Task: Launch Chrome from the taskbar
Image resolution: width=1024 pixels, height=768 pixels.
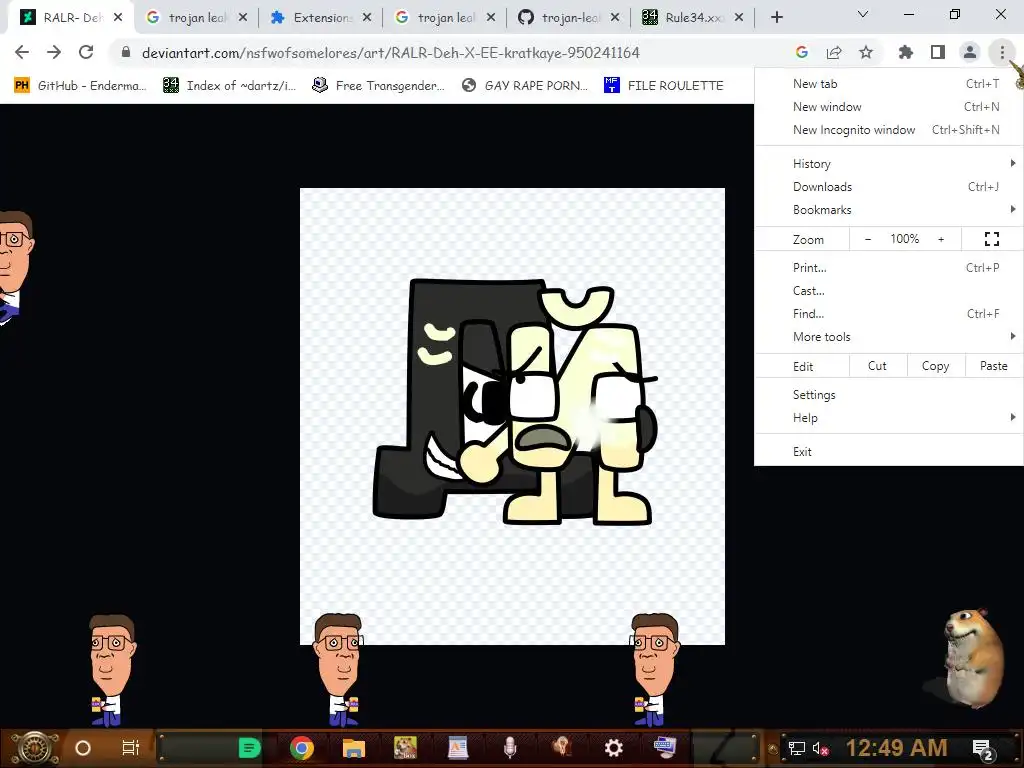Action: tap(302, 748)
